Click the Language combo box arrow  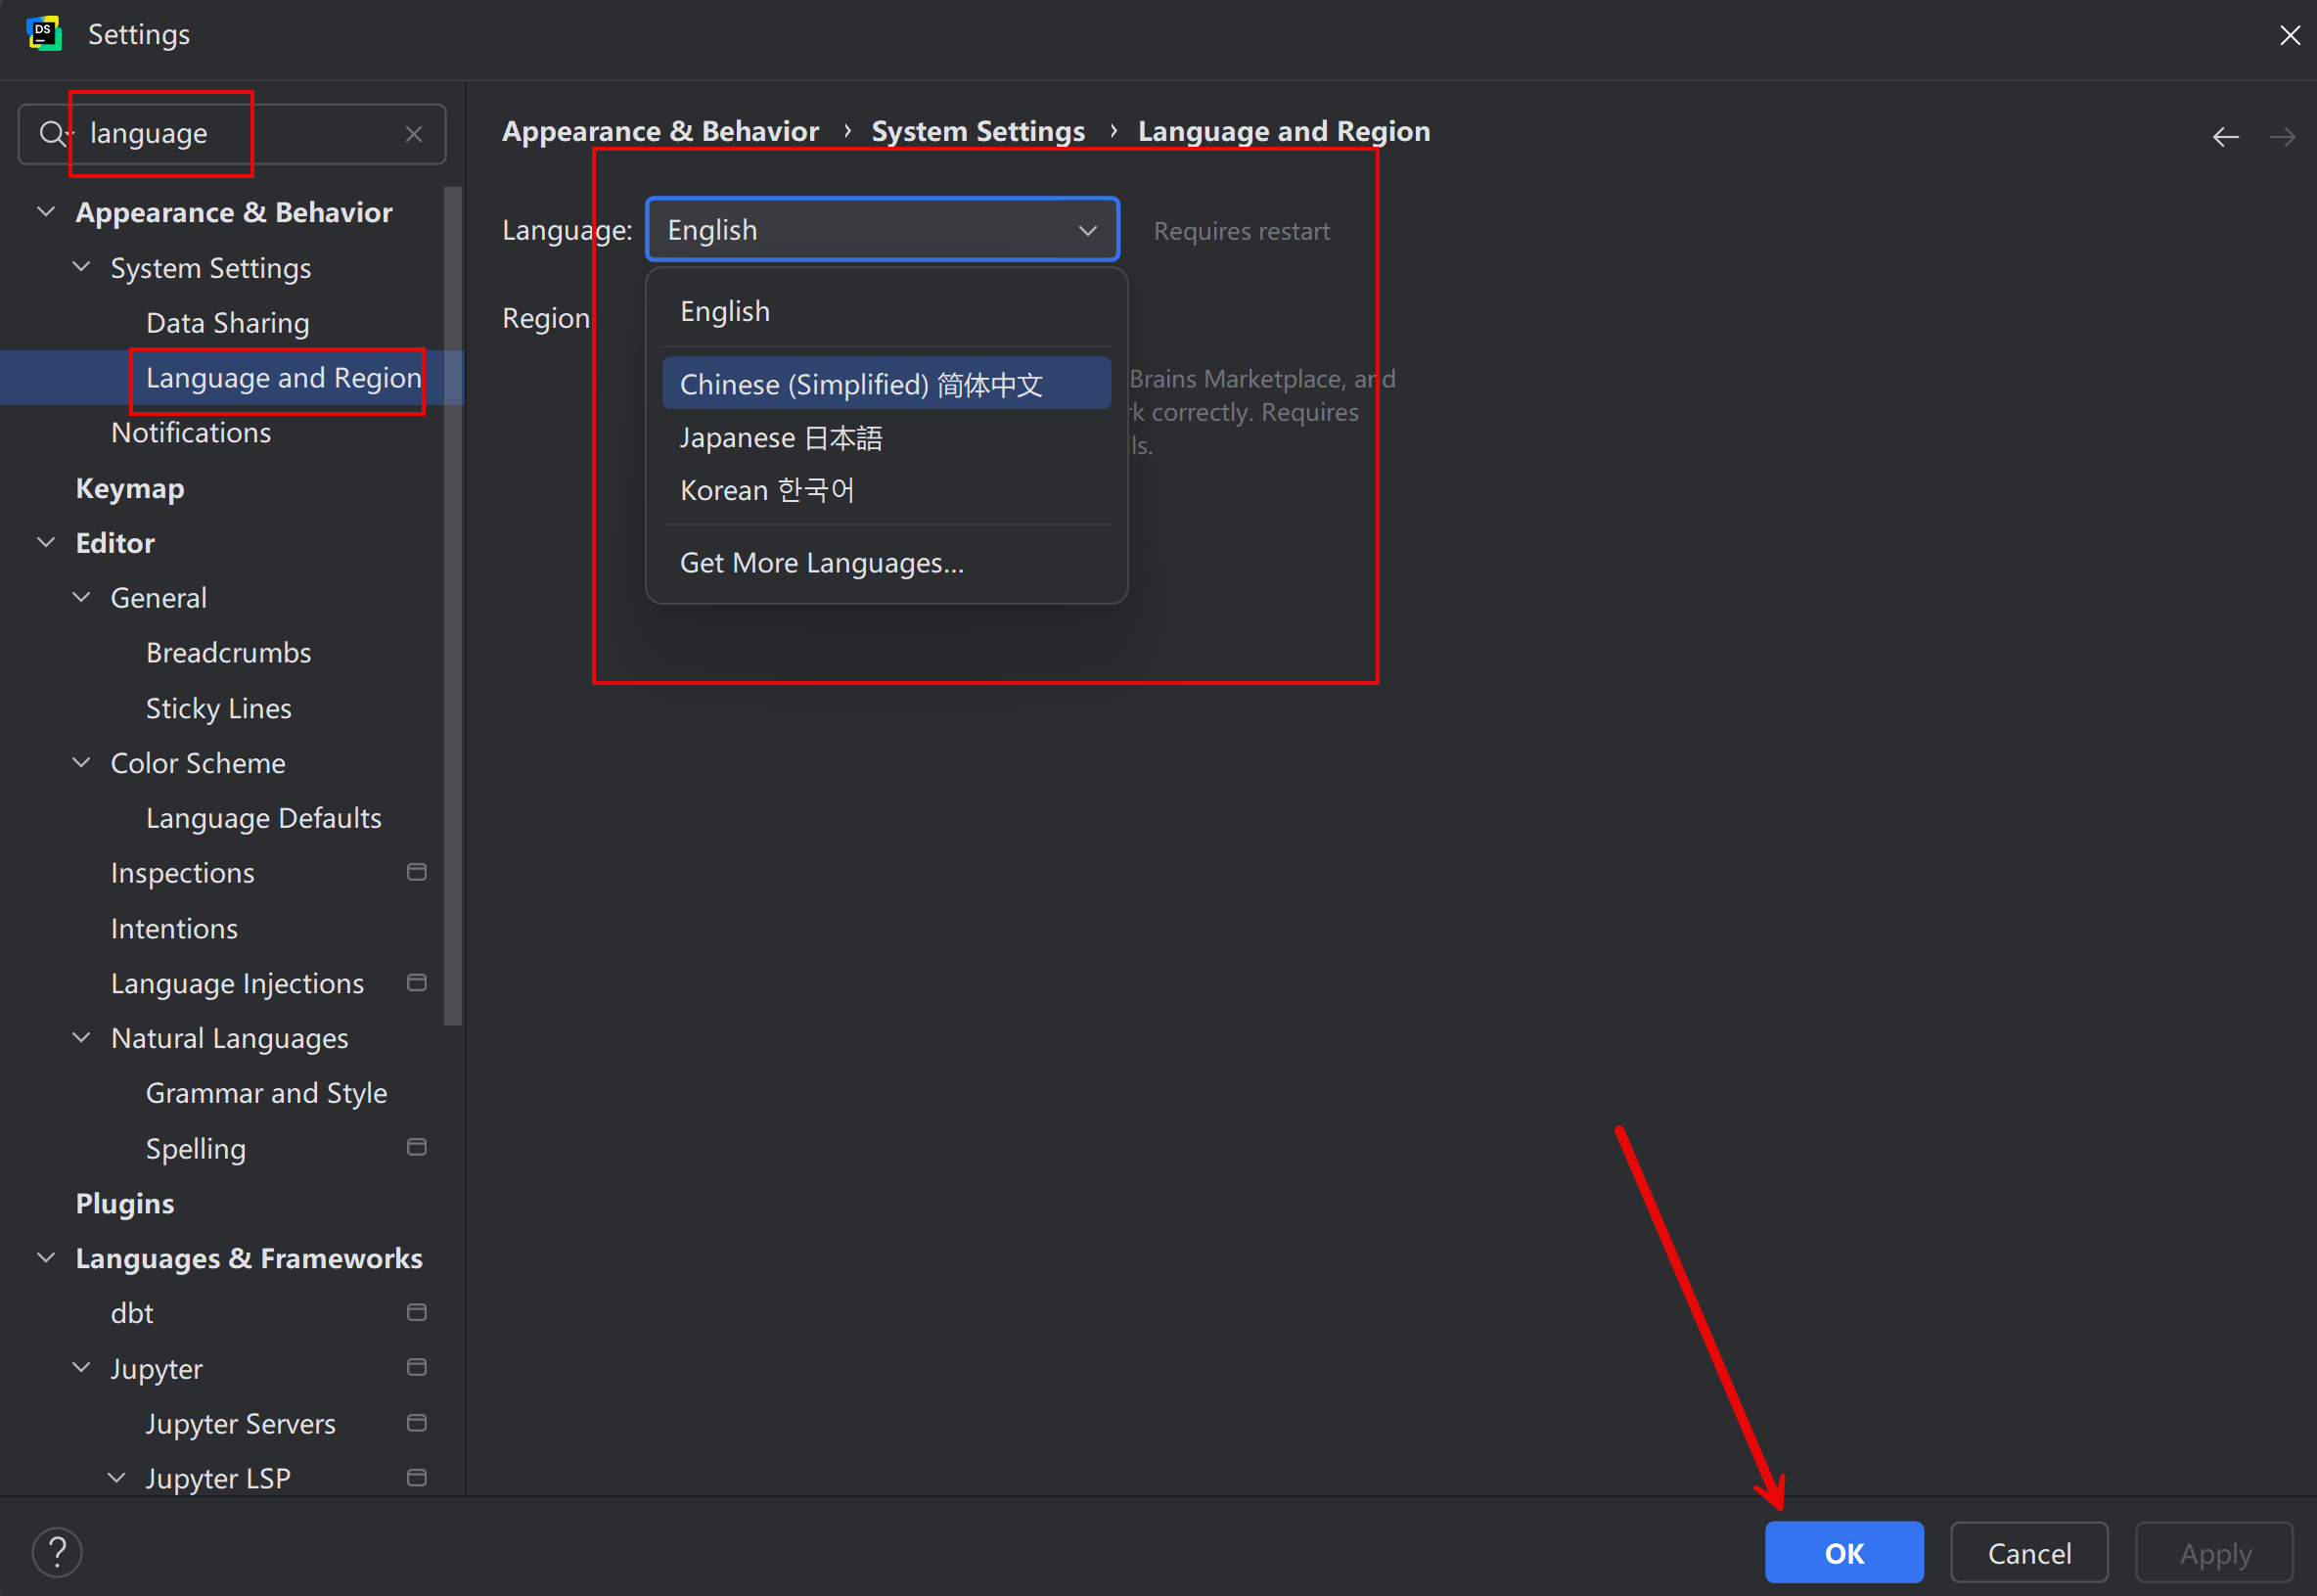point(1087,231)
